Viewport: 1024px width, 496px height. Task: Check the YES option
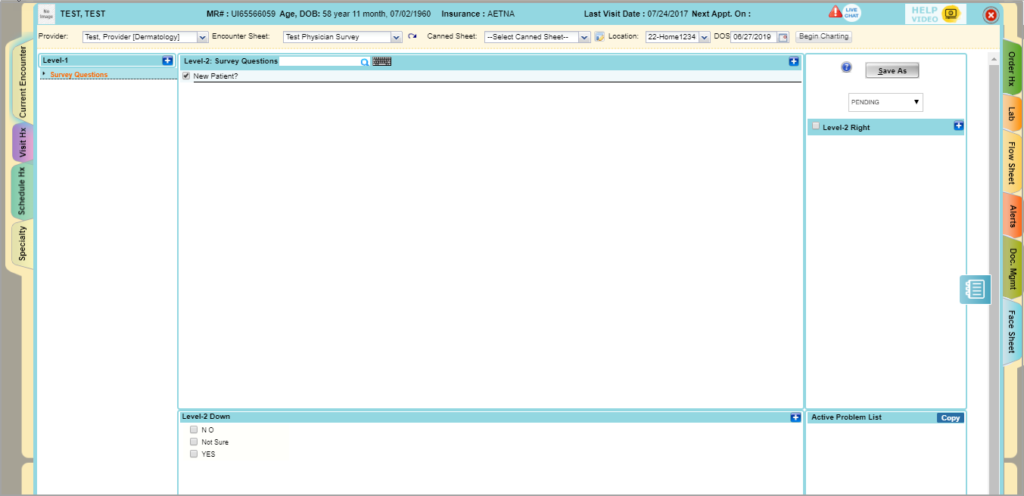pyautogui.click(x=194, y=453)
